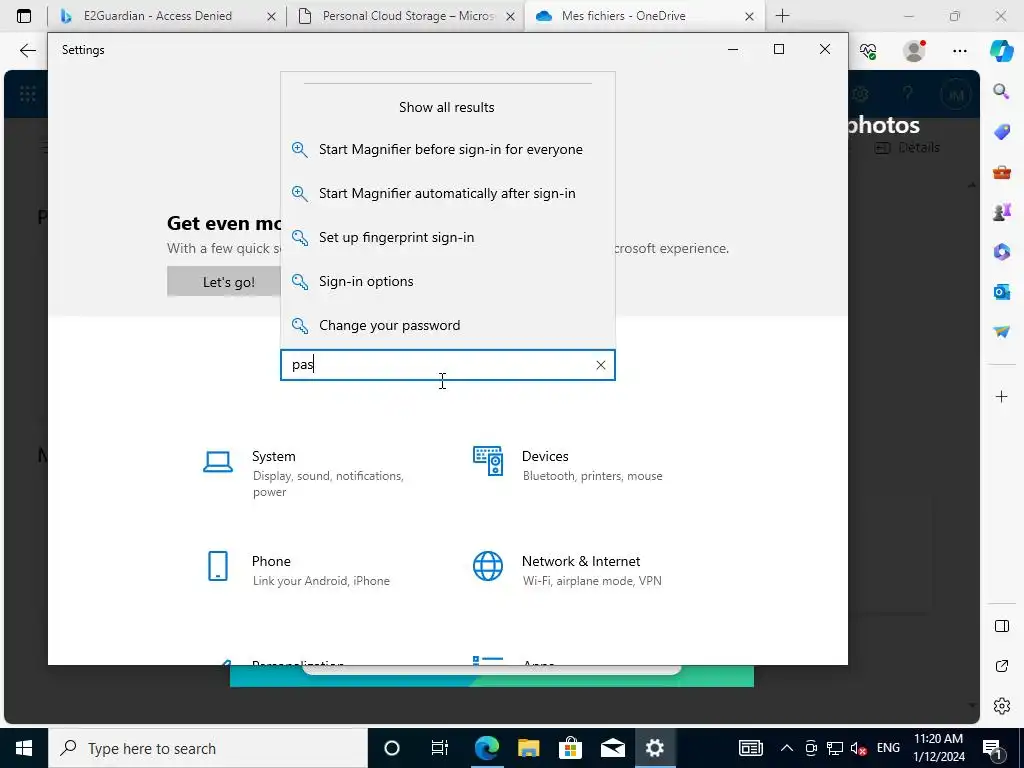This screenshot has height=768, width=1024.
Task: Click taskbar 'Type here to search' box
Action: tap(208, 748)
